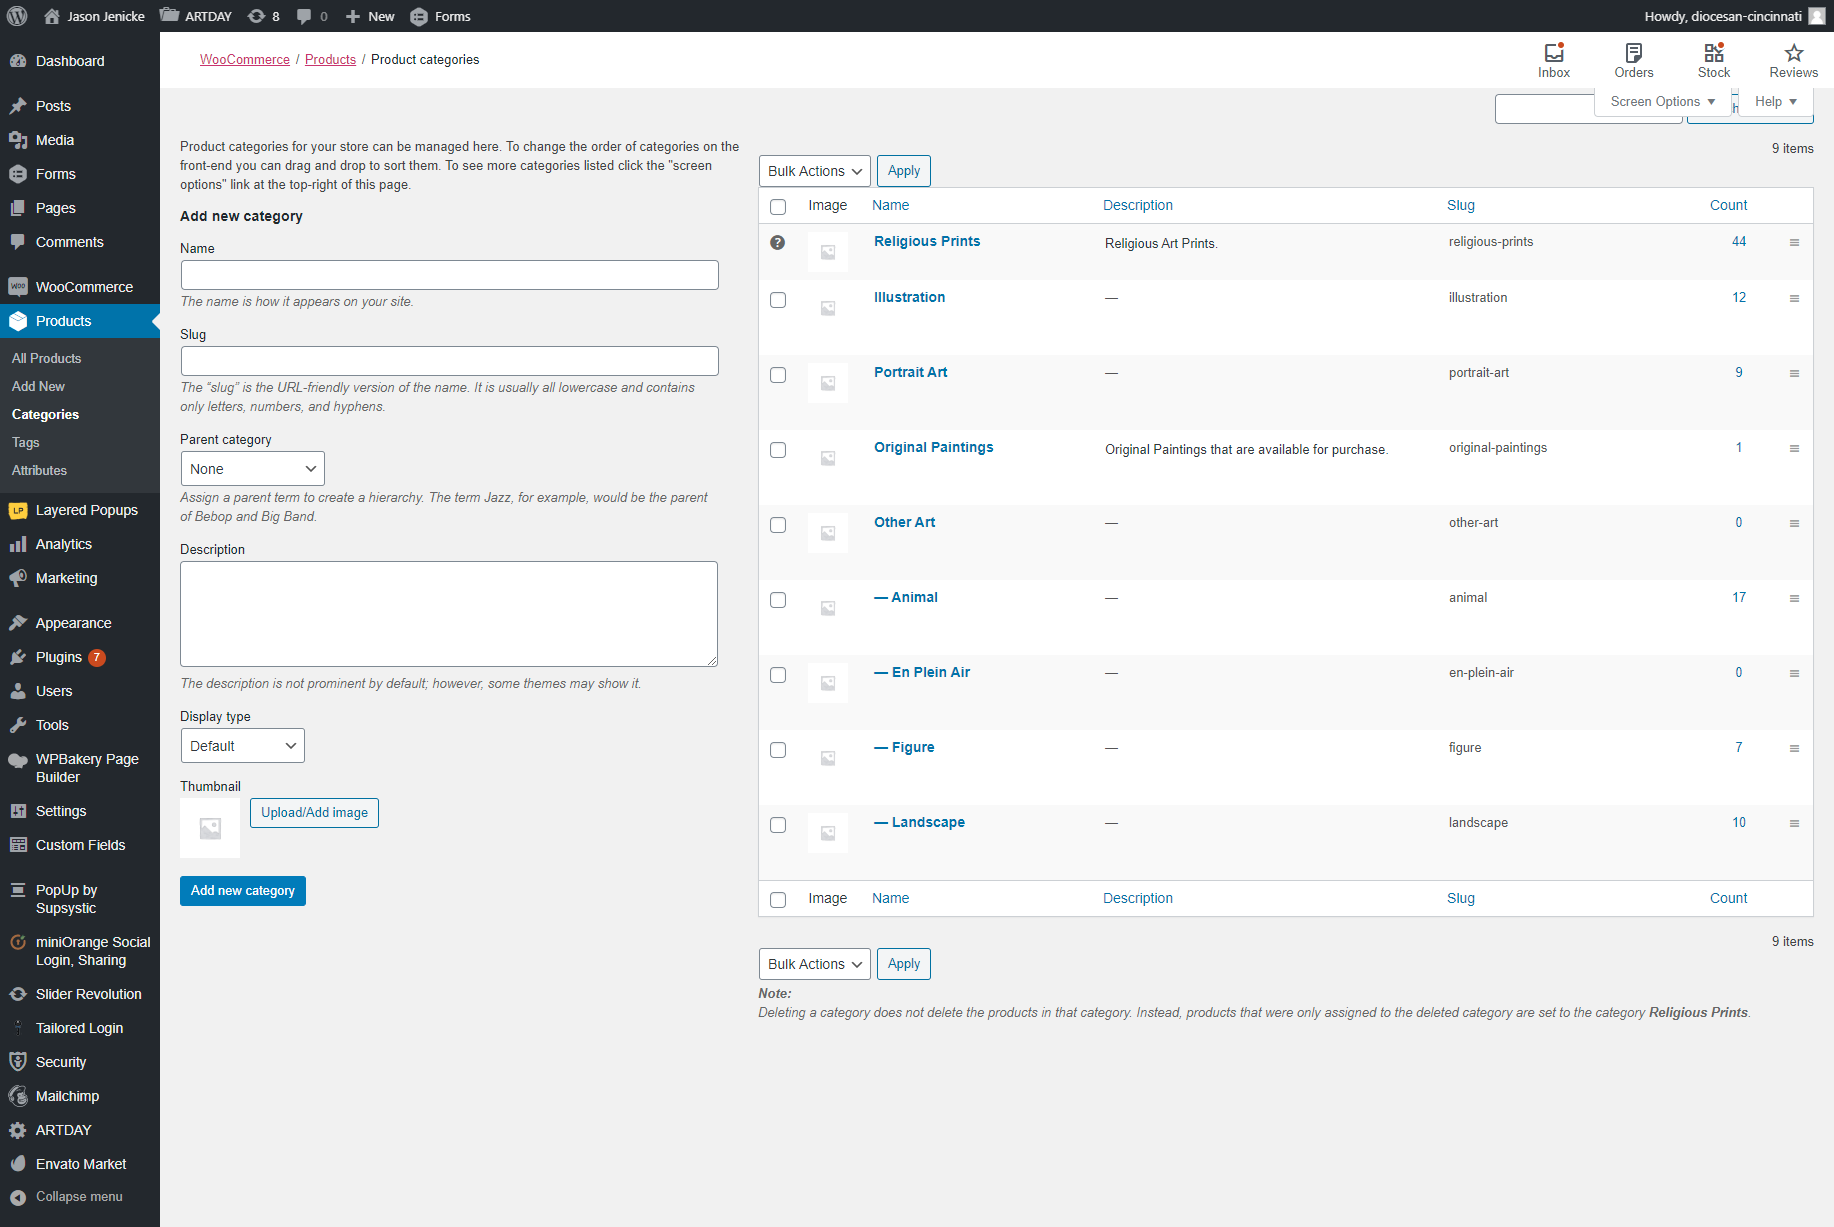
Task: Open the Portrait Art category link
Action: point(910,372)
